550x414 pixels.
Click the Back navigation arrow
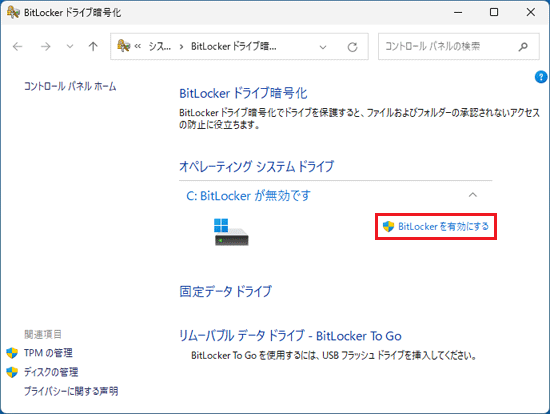click(x=17, y=46)
